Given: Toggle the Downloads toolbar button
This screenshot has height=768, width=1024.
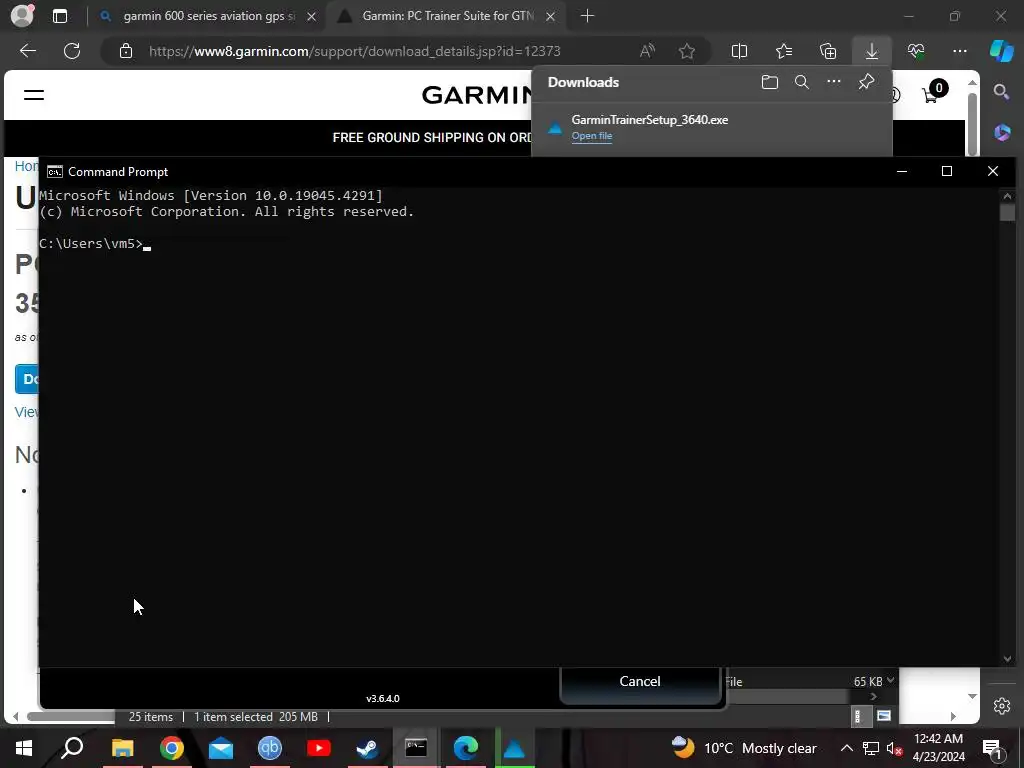Looking at the screenshot, I should coord(872,51).
